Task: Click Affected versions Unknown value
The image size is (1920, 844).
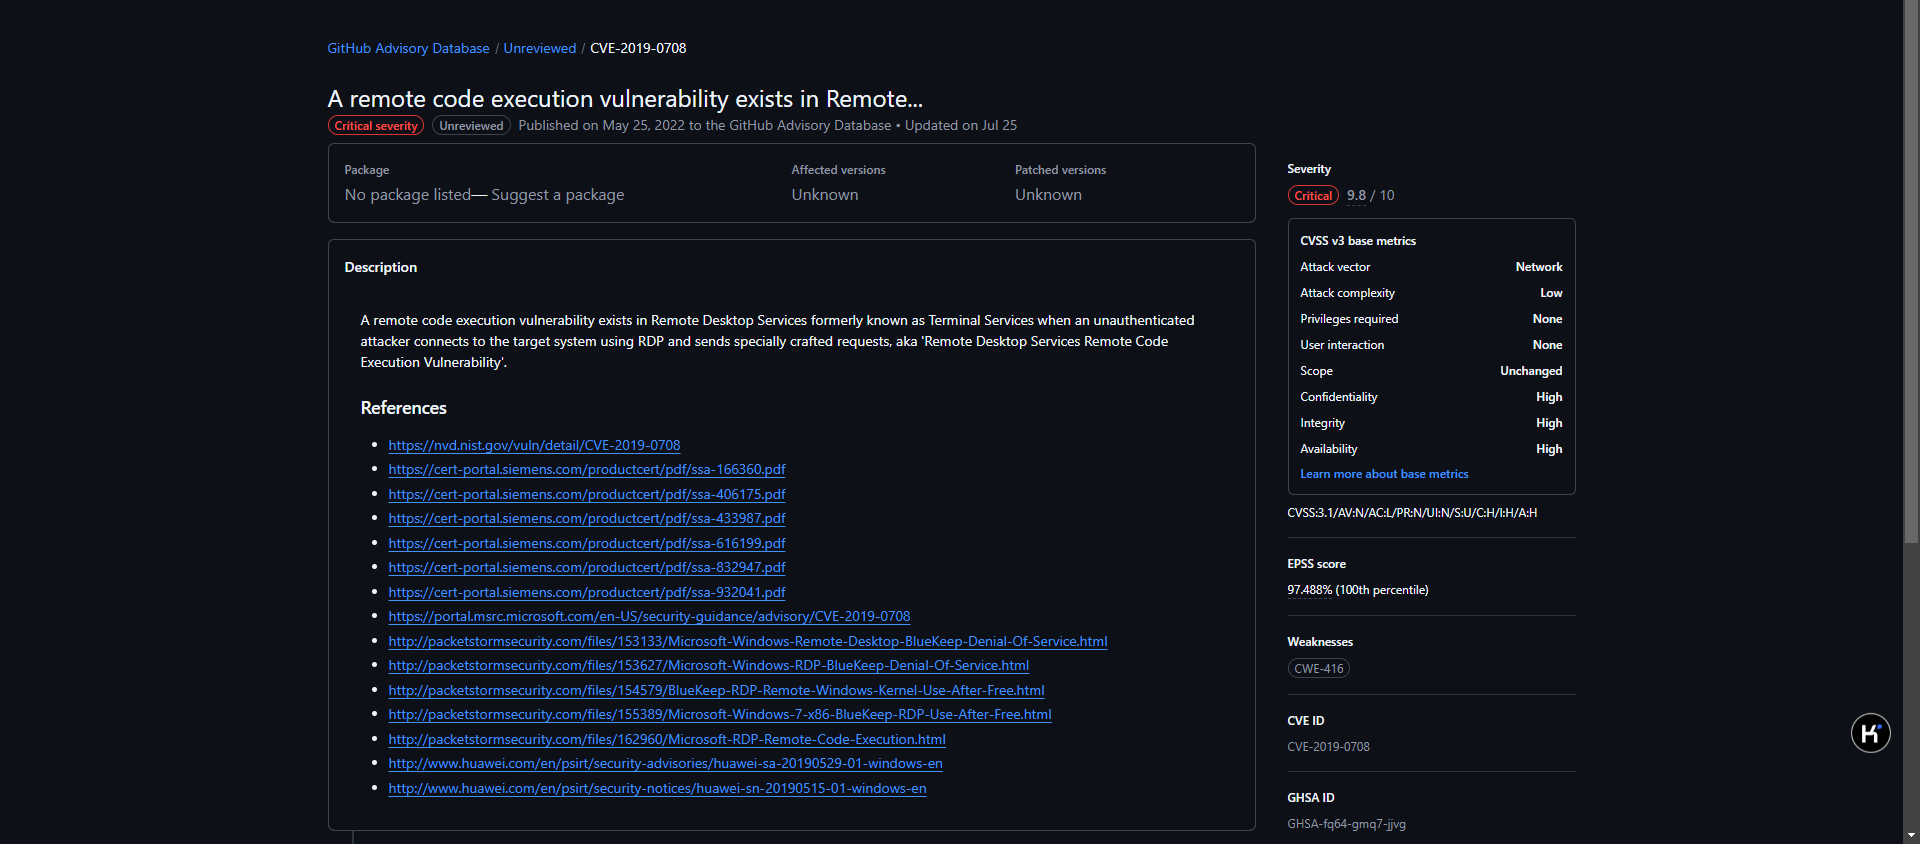Action: click(825, 195)
